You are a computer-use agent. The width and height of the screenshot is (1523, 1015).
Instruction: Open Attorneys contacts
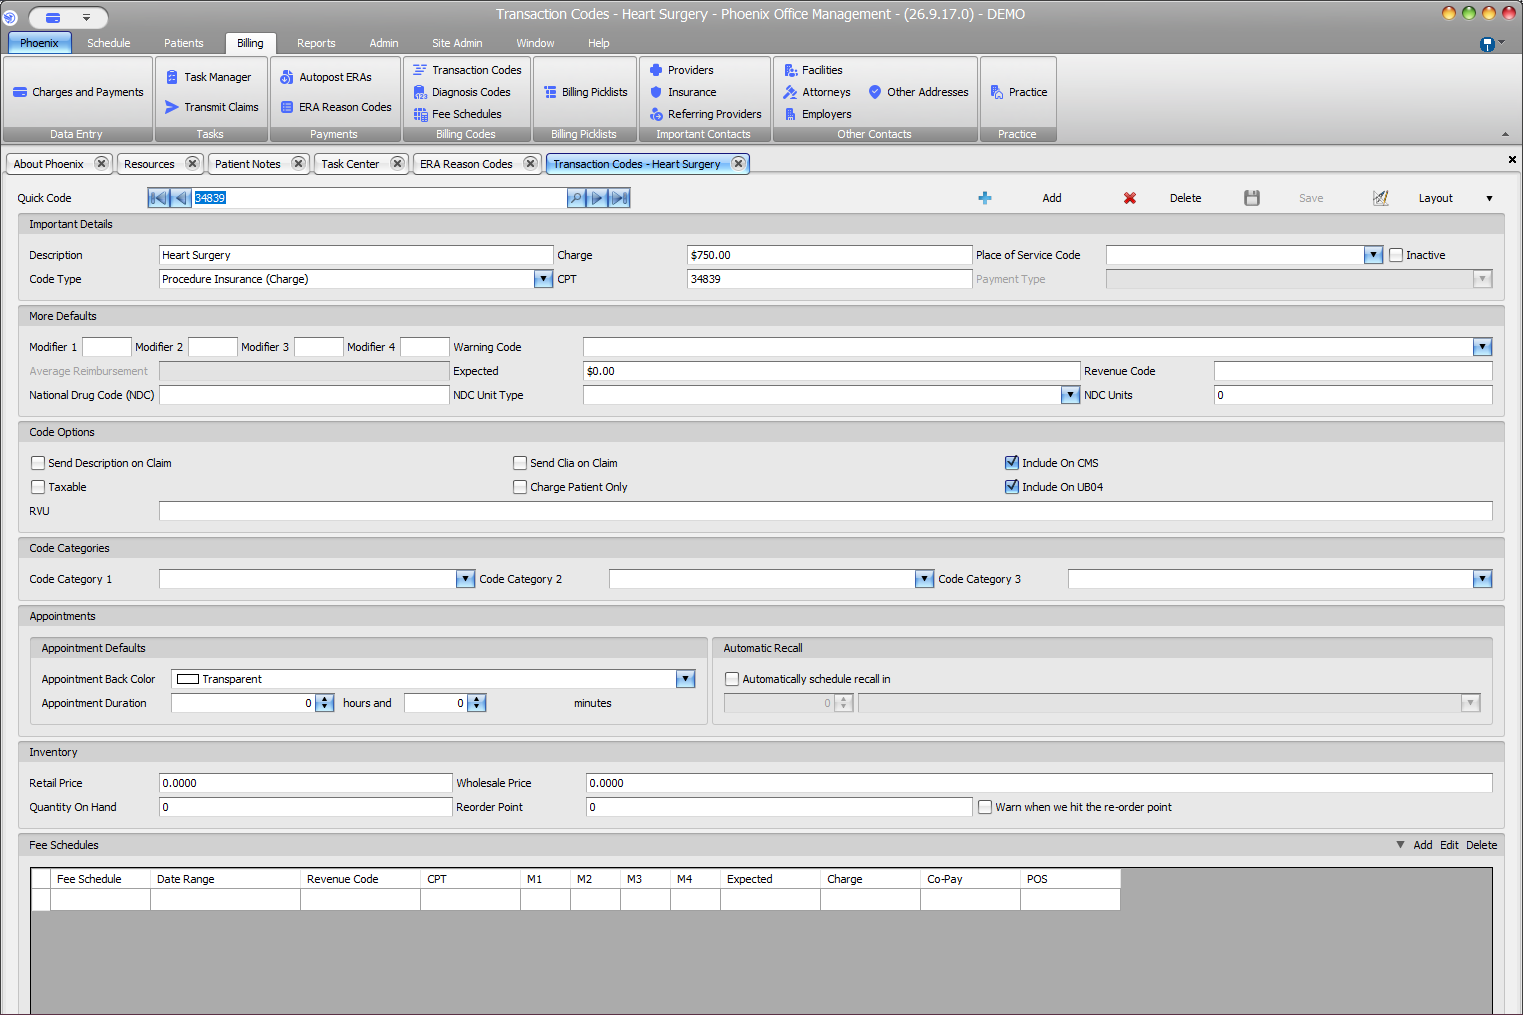click(816, 92)
